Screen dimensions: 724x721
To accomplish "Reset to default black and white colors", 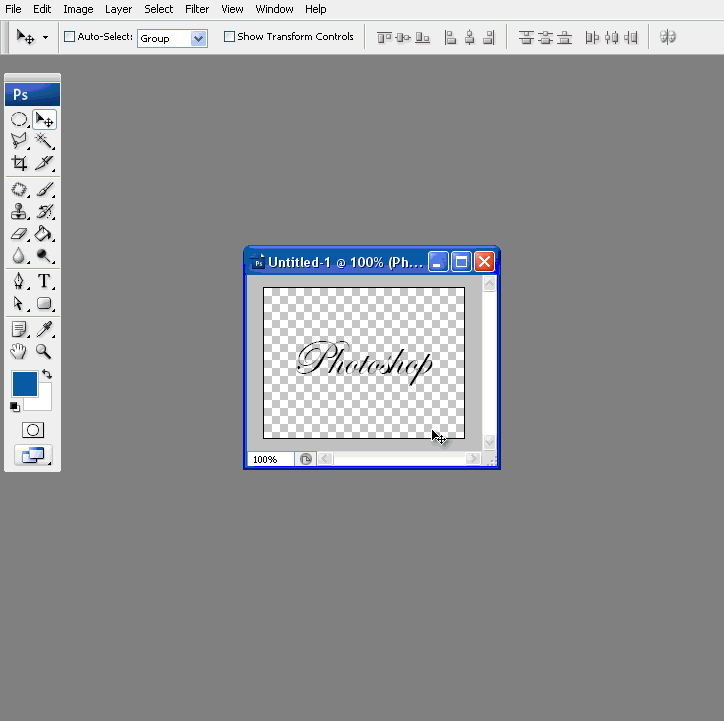I will pos(15,406).
